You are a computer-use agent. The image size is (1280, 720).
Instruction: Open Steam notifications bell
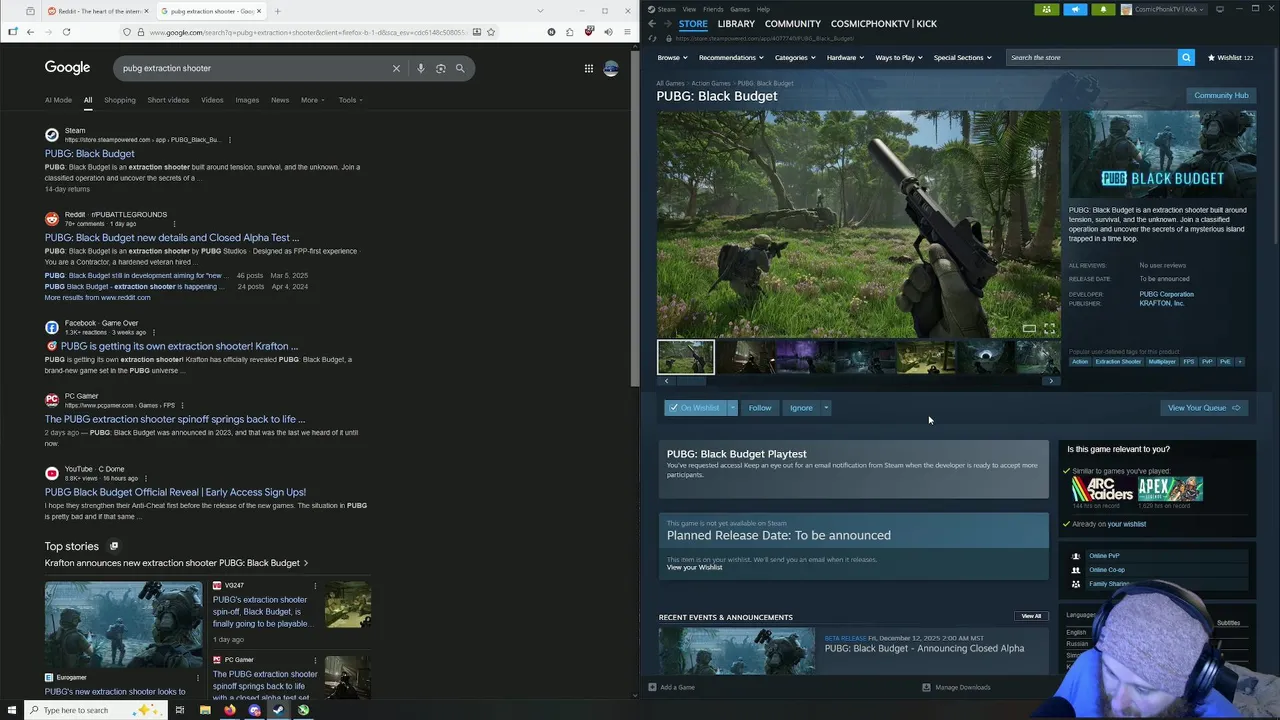[1103, 9]
